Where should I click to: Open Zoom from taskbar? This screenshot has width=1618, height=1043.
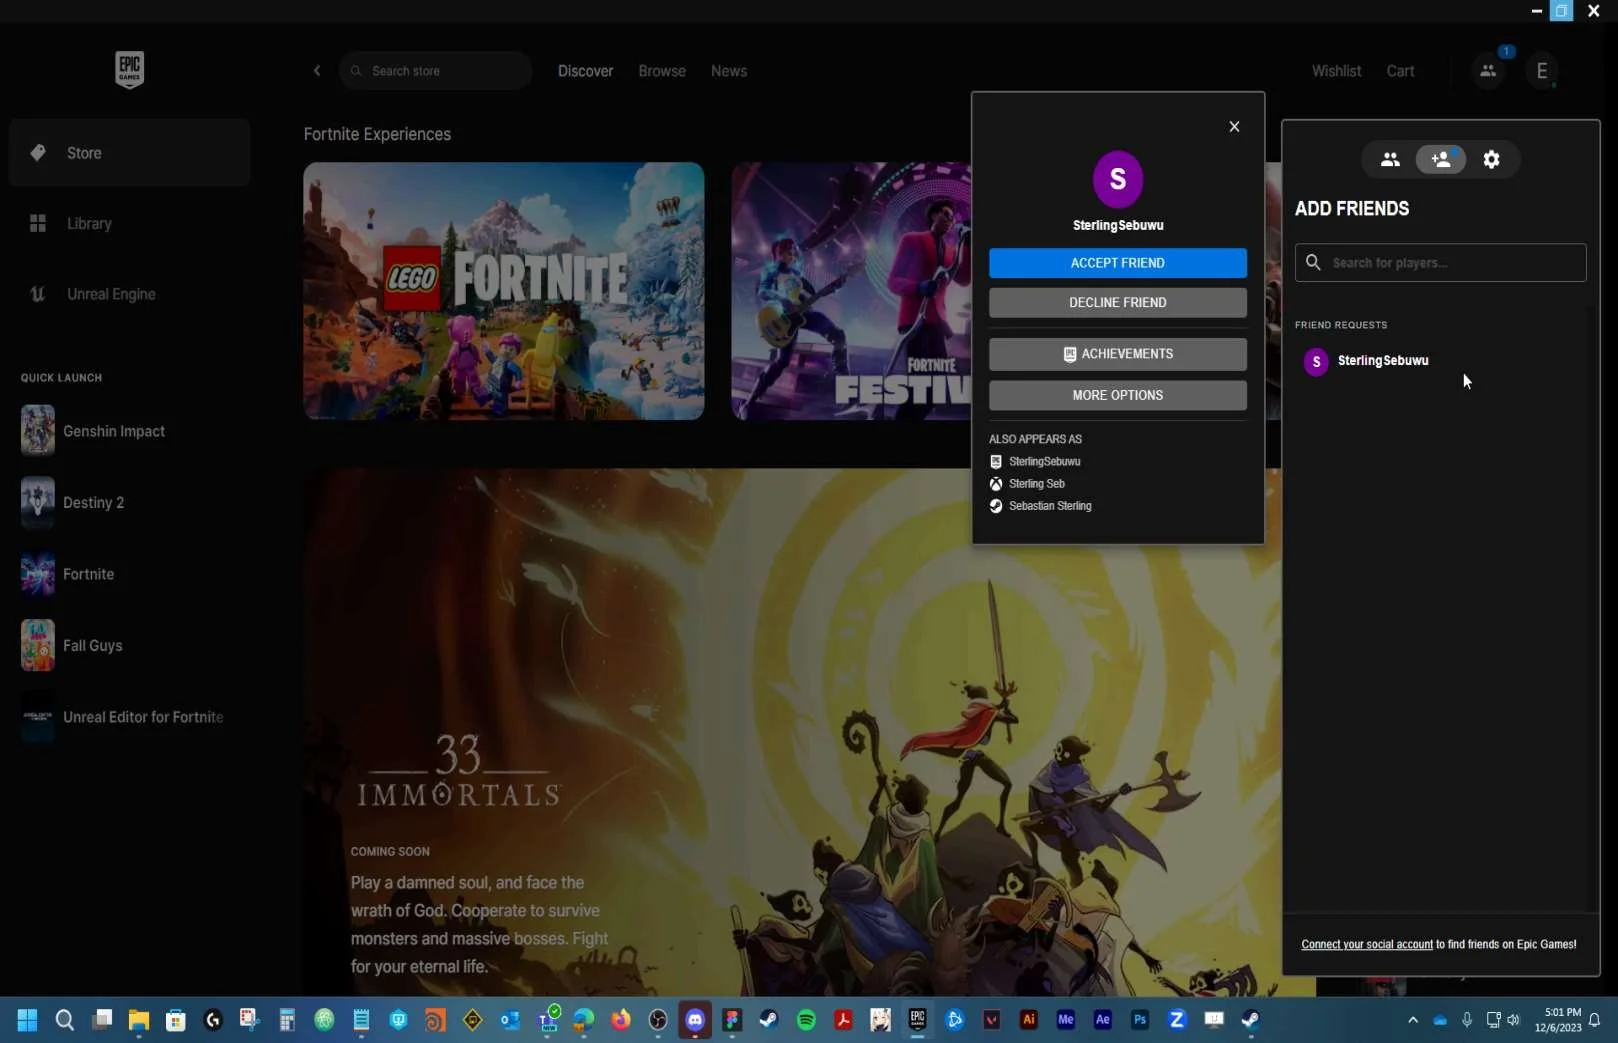(1176, 1020)
